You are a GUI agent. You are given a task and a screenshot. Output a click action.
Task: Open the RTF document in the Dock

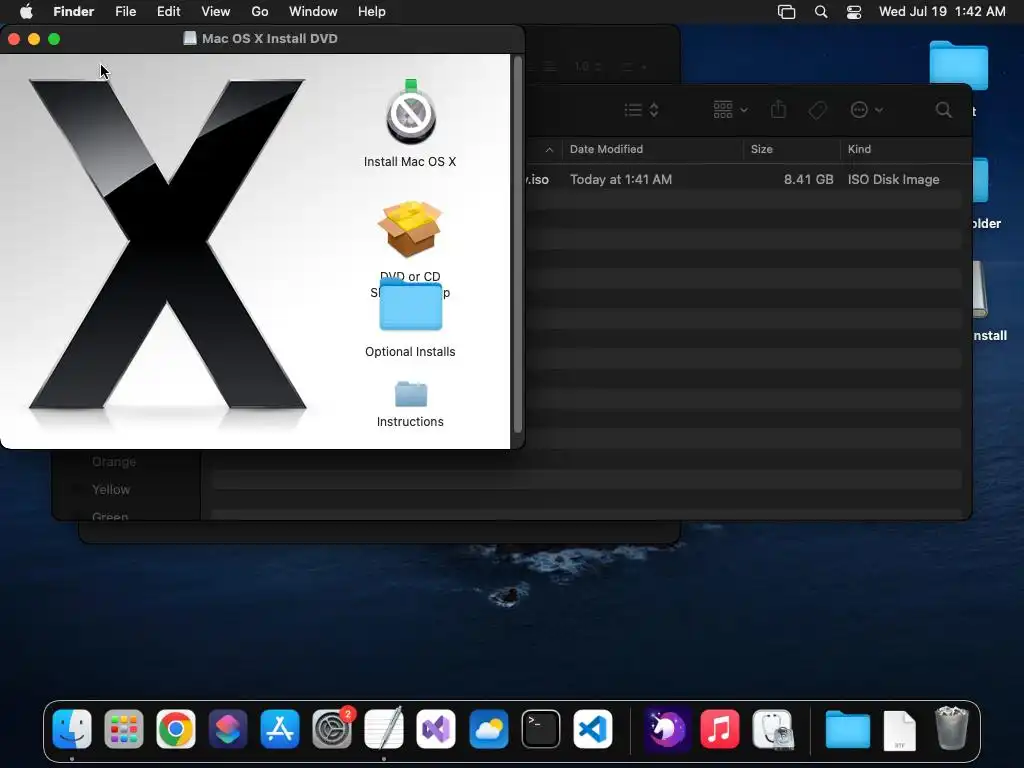[899, 730]
